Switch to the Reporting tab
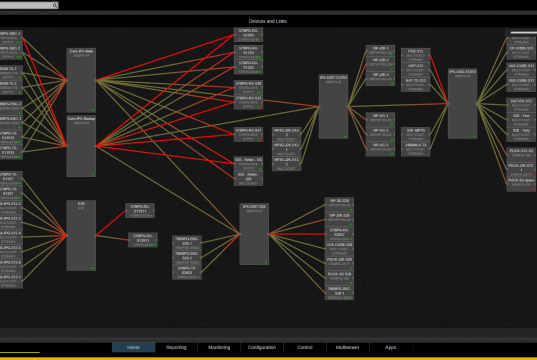The height and width of the screenshot is (360, 537). coord(176,347)
